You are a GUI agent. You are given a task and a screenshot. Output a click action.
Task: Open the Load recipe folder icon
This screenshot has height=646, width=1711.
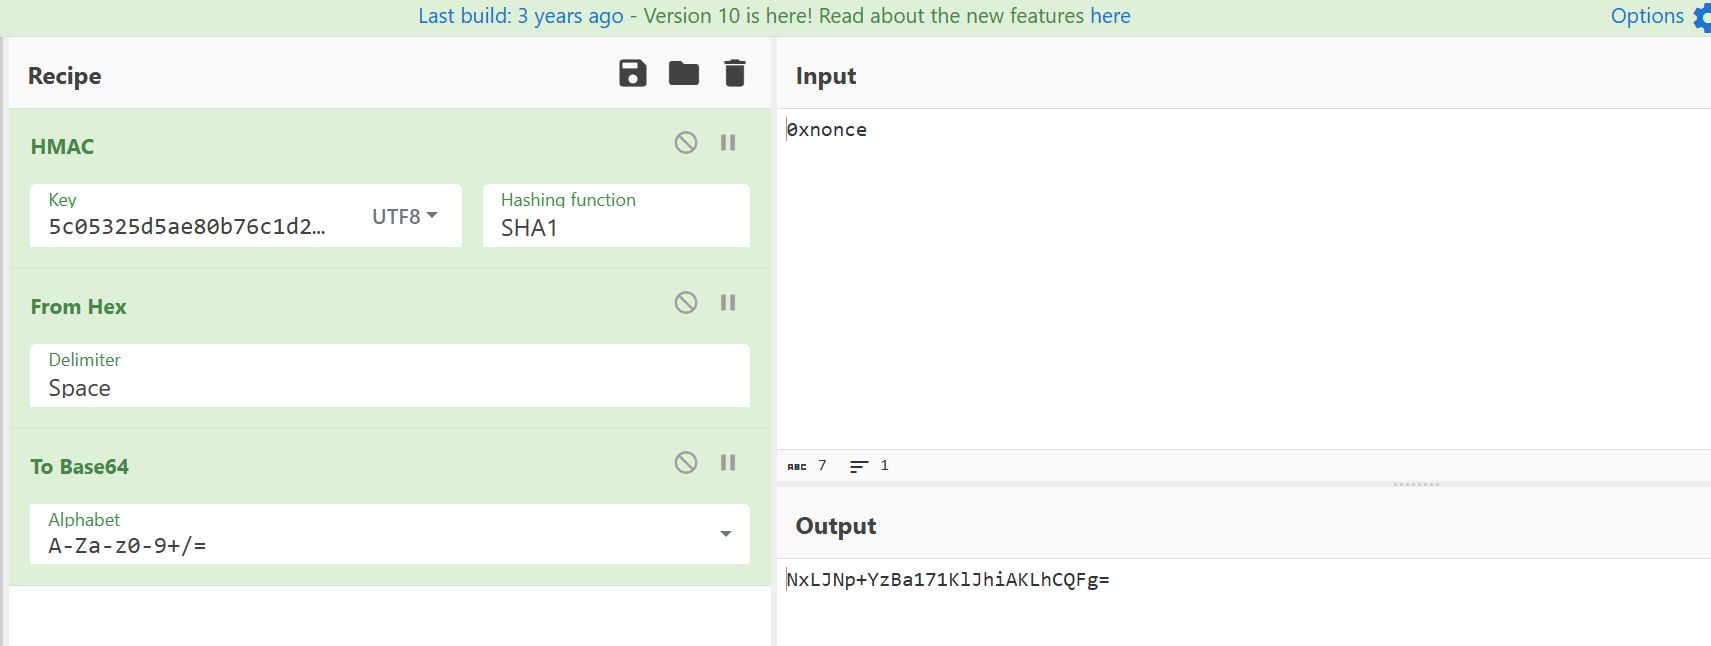coord(684,74)
